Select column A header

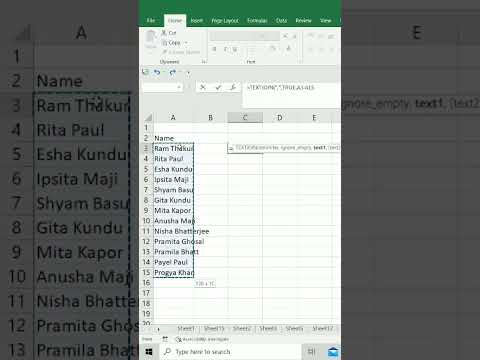click(x=173, y=117)
